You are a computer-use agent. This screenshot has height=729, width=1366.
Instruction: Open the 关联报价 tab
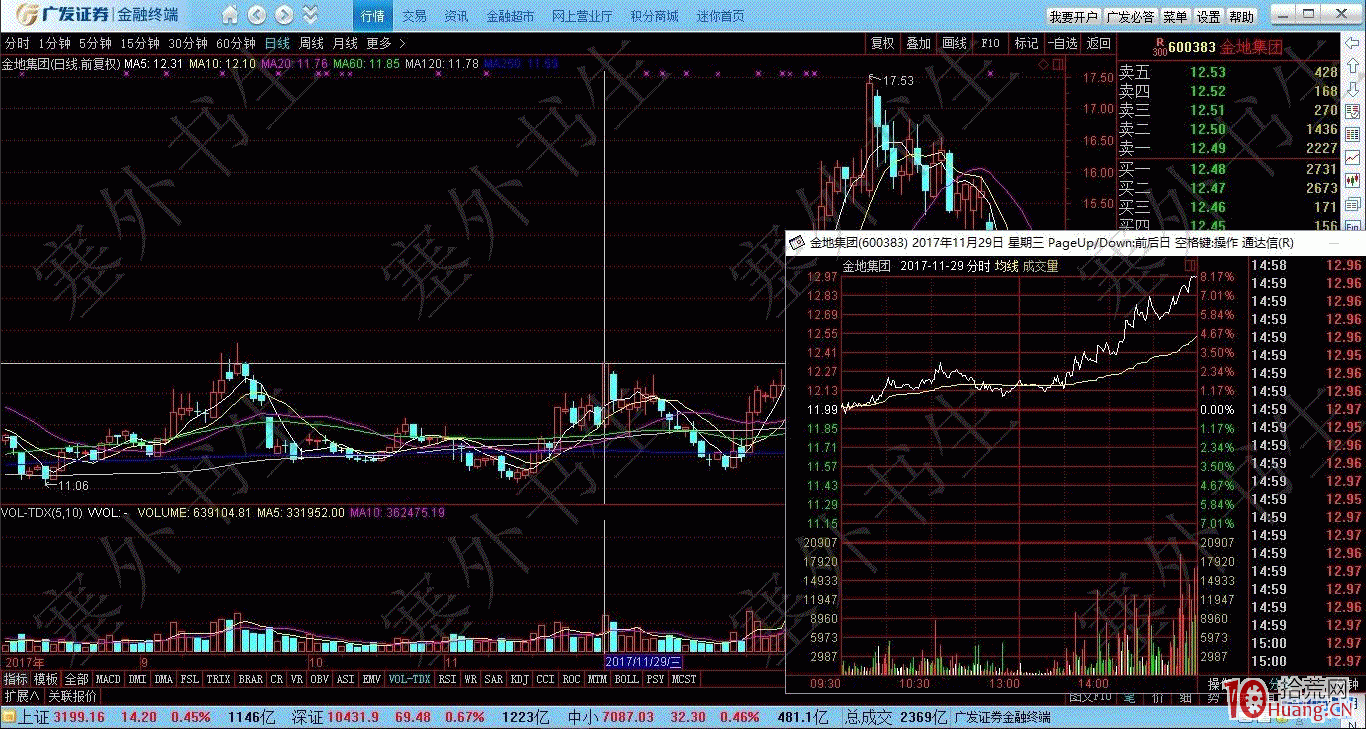[73, 696]
